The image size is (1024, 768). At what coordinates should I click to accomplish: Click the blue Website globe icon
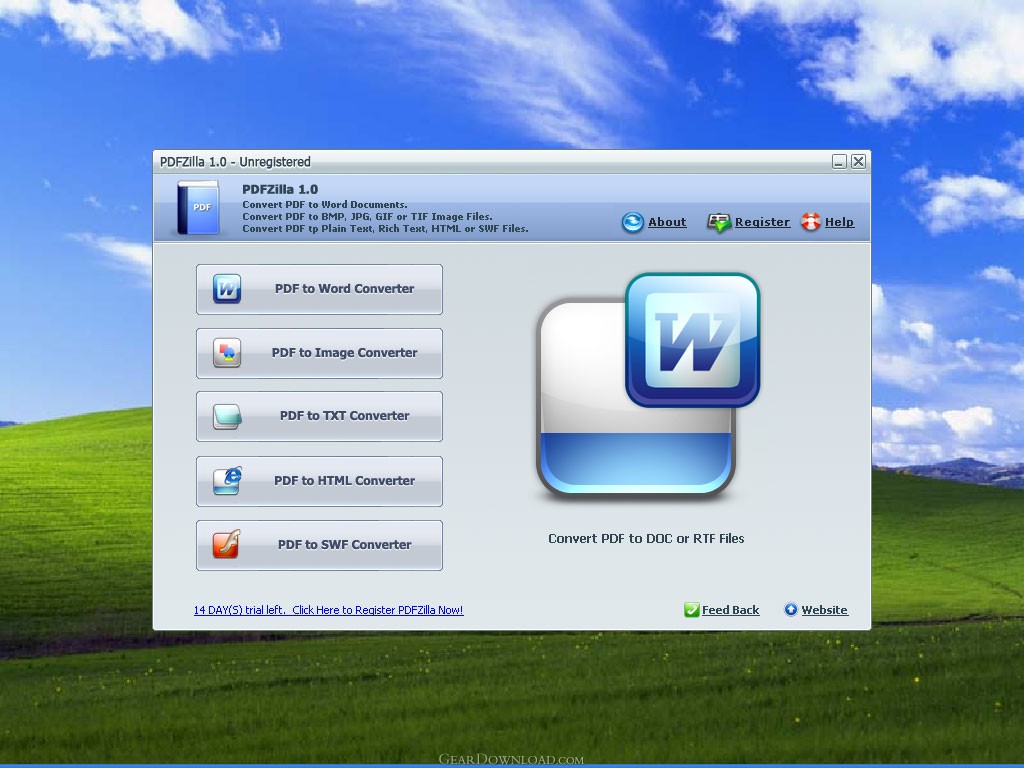(x=791, y=610)
